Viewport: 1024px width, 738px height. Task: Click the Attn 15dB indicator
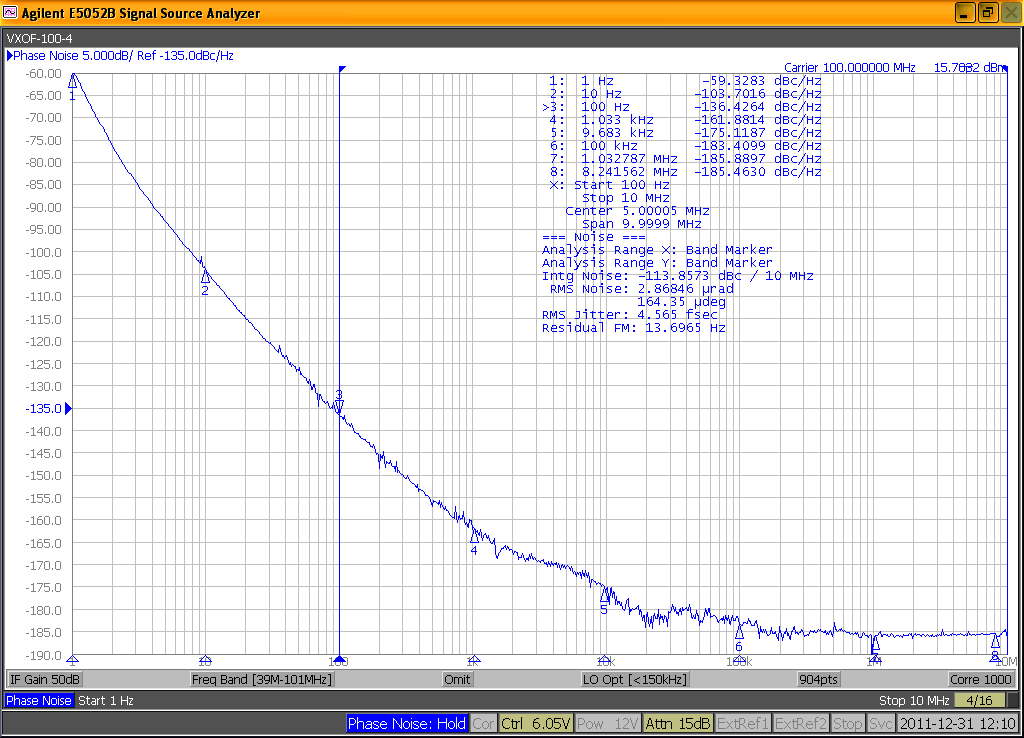click(678, 724)
